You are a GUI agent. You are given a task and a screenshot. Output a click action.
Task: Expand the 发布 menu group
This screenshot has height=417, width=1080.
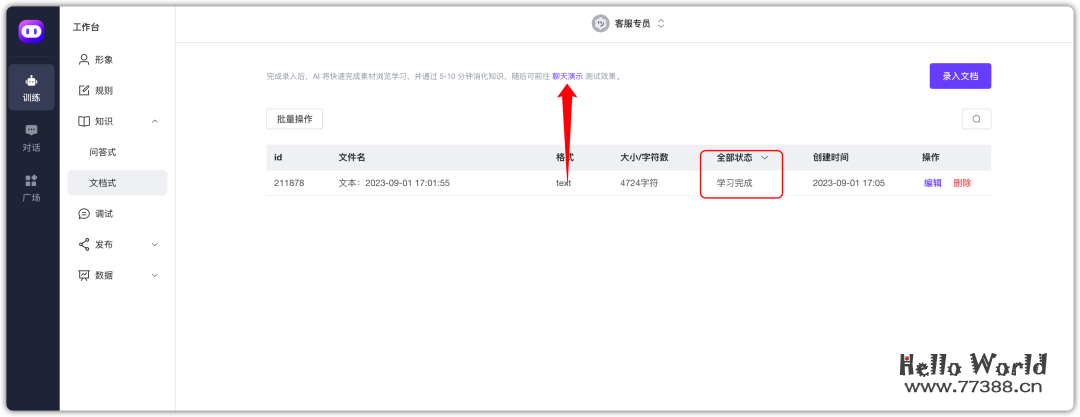click(x=117, y=244)
